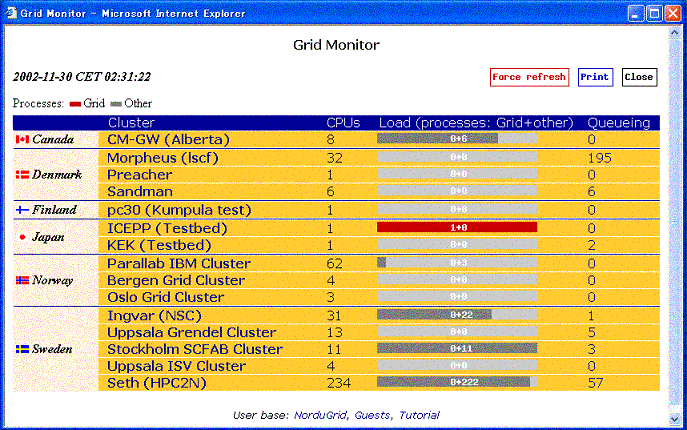The height and width of the screenshot is (430, 687).
Task: Open the ICEPP (Testbed) cluster link
Action: (x=167, y=228)
